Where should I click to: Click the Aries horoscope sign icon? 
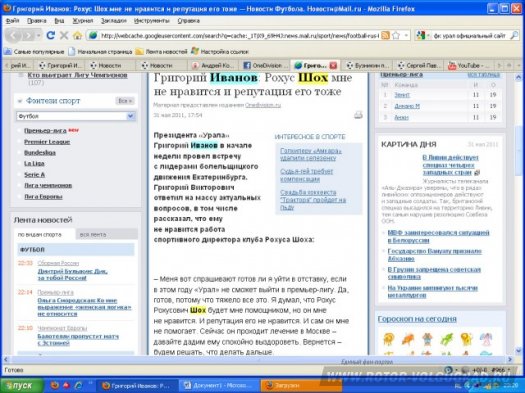(389, 339)
